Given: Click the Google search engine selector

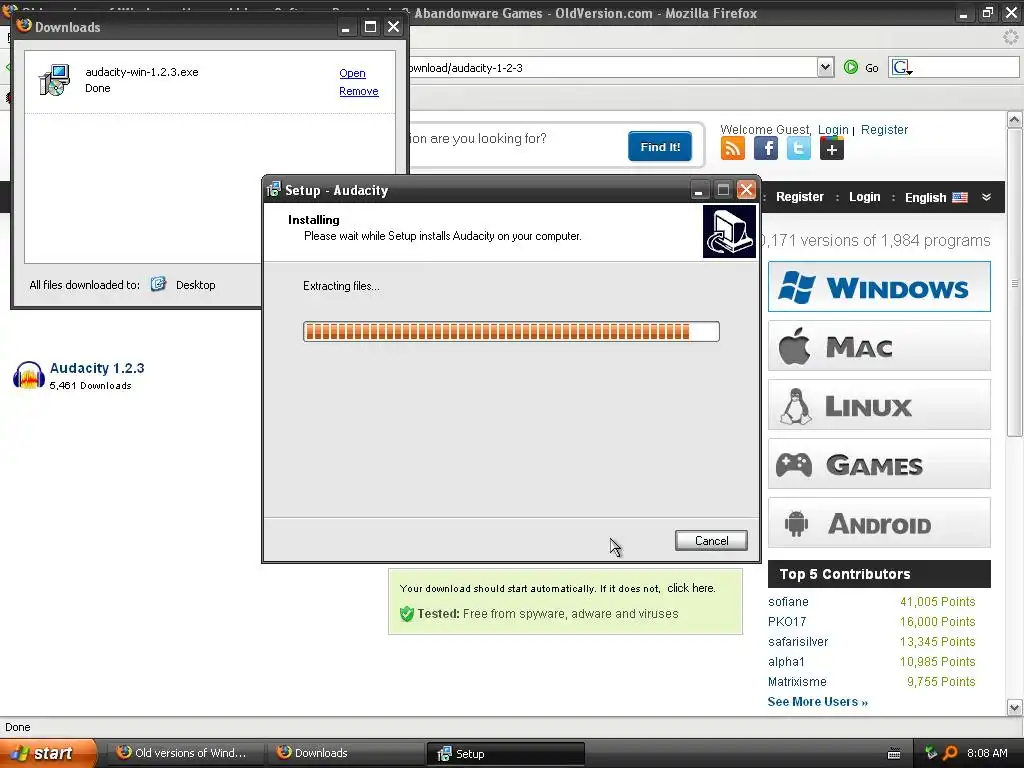Looking at the screenshot, I should (x=902, y=67).
